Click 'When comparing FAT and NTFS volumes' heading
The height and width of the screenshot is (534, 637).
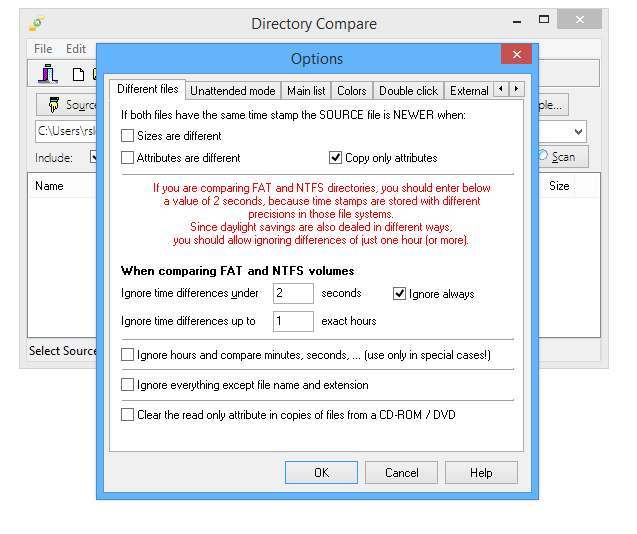coord(238,271)
